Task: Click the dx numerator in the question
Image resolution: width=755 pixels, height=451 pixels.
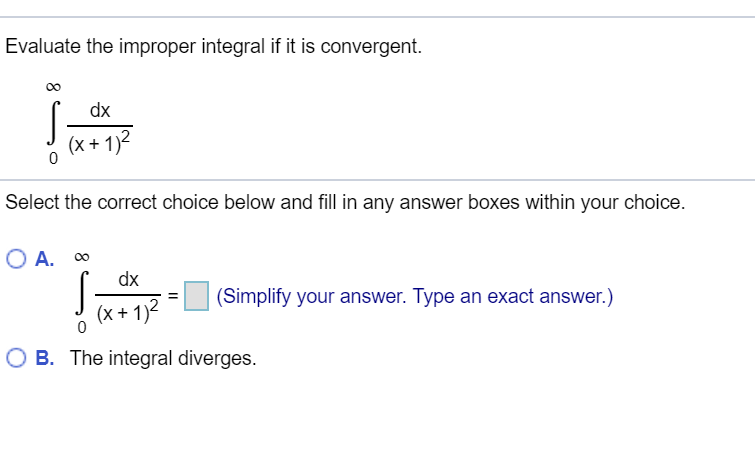Action: coord(99,109)
